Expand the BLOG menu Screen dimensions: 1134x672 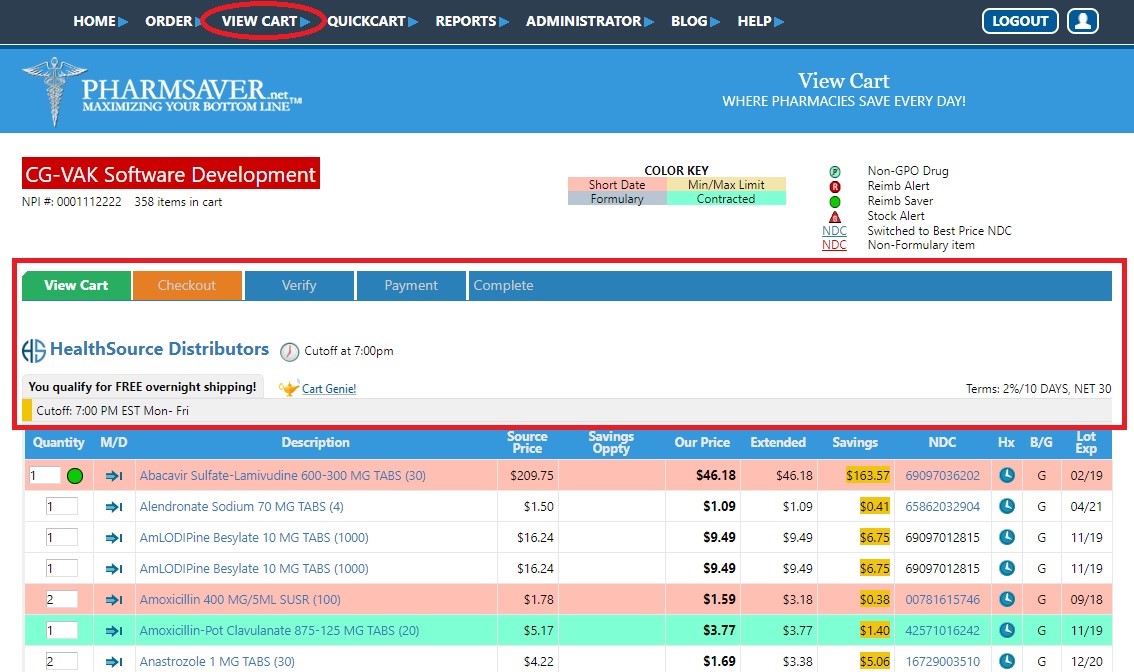click(x=695, y=21)
